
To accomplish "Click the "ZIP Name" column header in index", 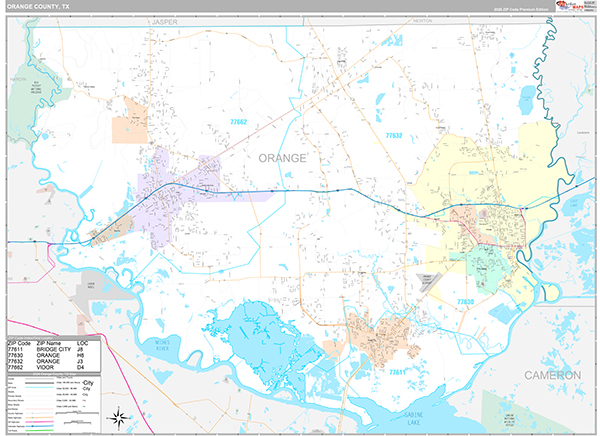I will (x=49, y=343).
